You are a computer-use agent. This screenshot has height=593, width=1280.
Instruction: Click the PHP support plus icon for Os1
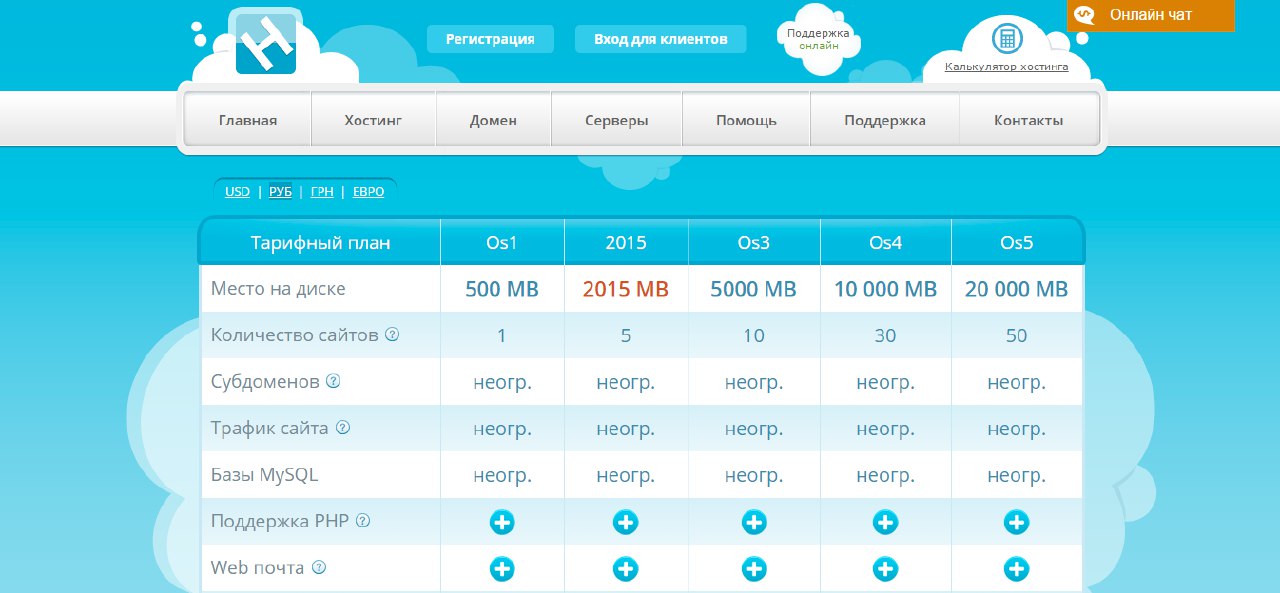tap(502, 522)
